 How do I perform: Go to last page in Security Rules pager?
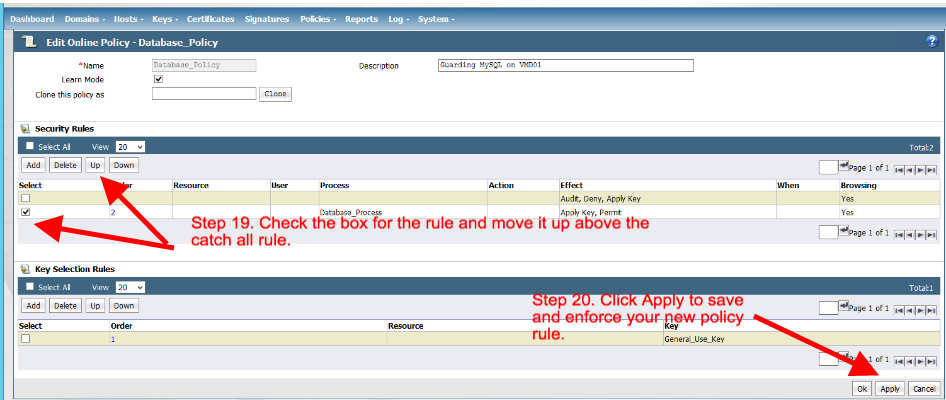(931, 170)
